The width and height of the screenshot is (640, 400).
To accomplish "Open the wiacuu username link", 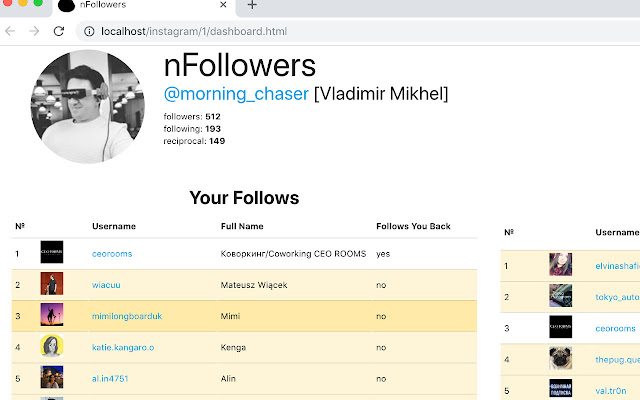I will [x=107, y=285].
